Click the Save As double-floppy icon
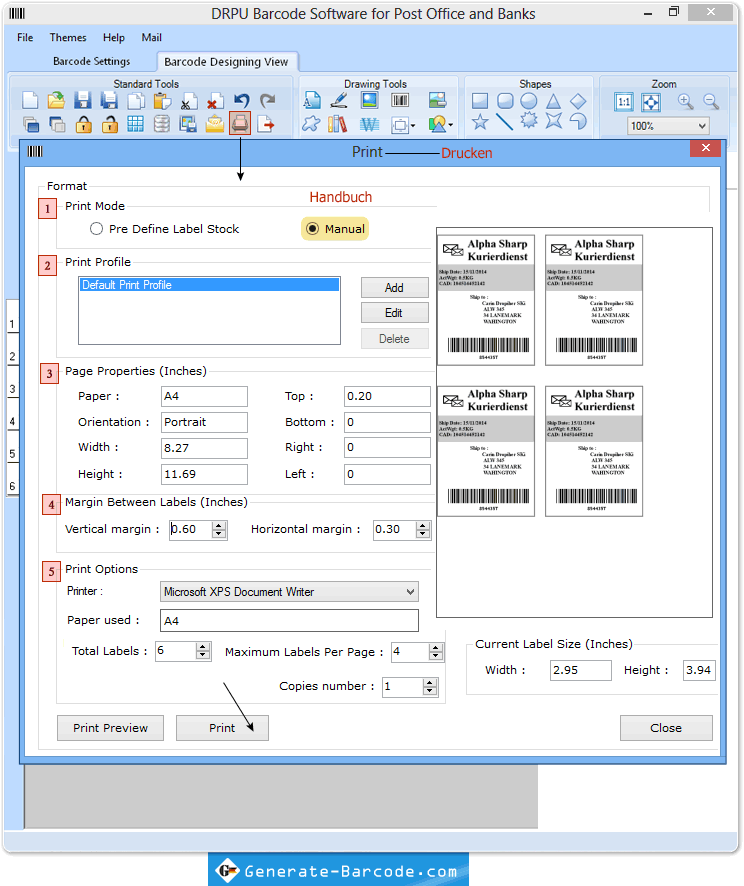Screen dimensions: 744x886 pyautogui.click(x=109, y=101)
